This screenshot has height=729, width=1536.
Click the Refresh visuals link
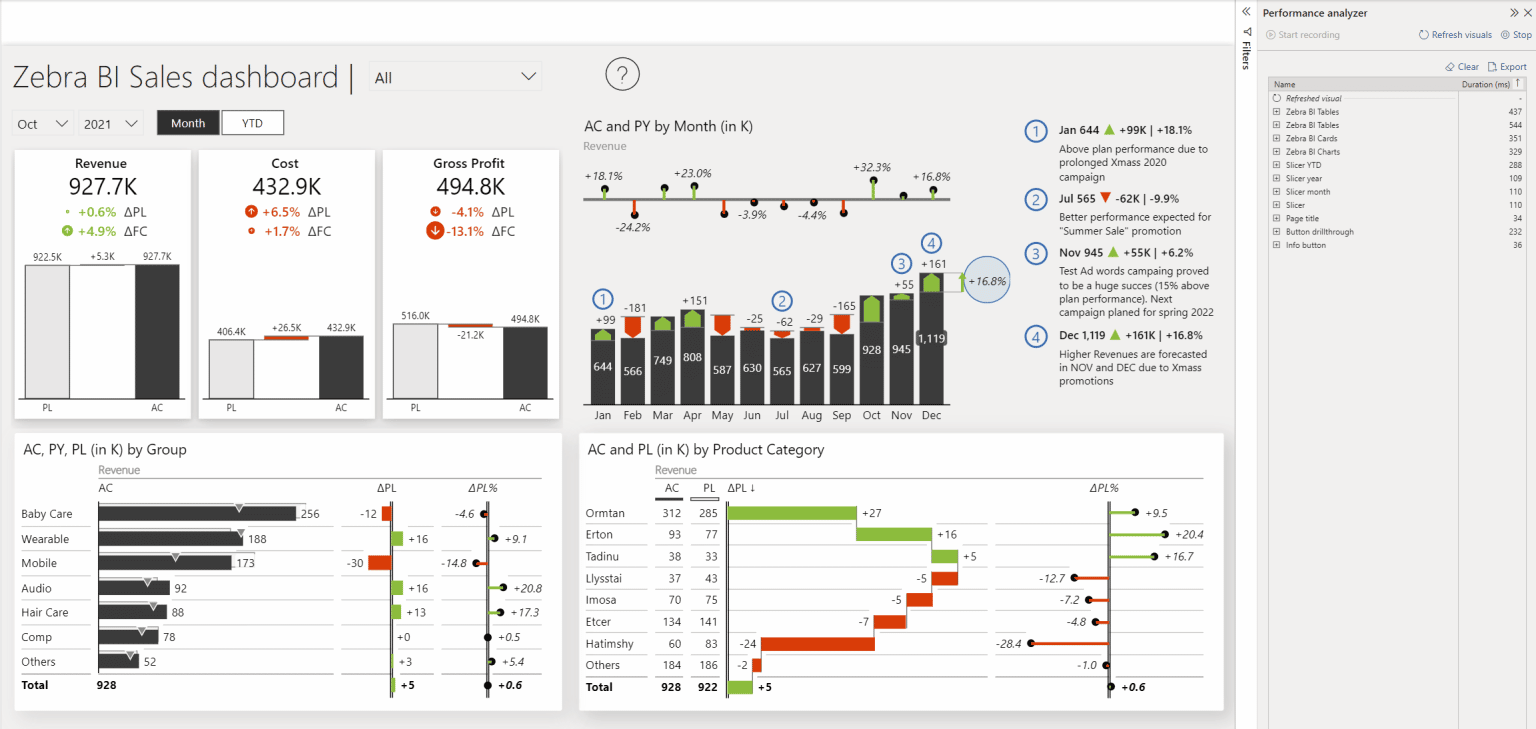point(1455,34)
